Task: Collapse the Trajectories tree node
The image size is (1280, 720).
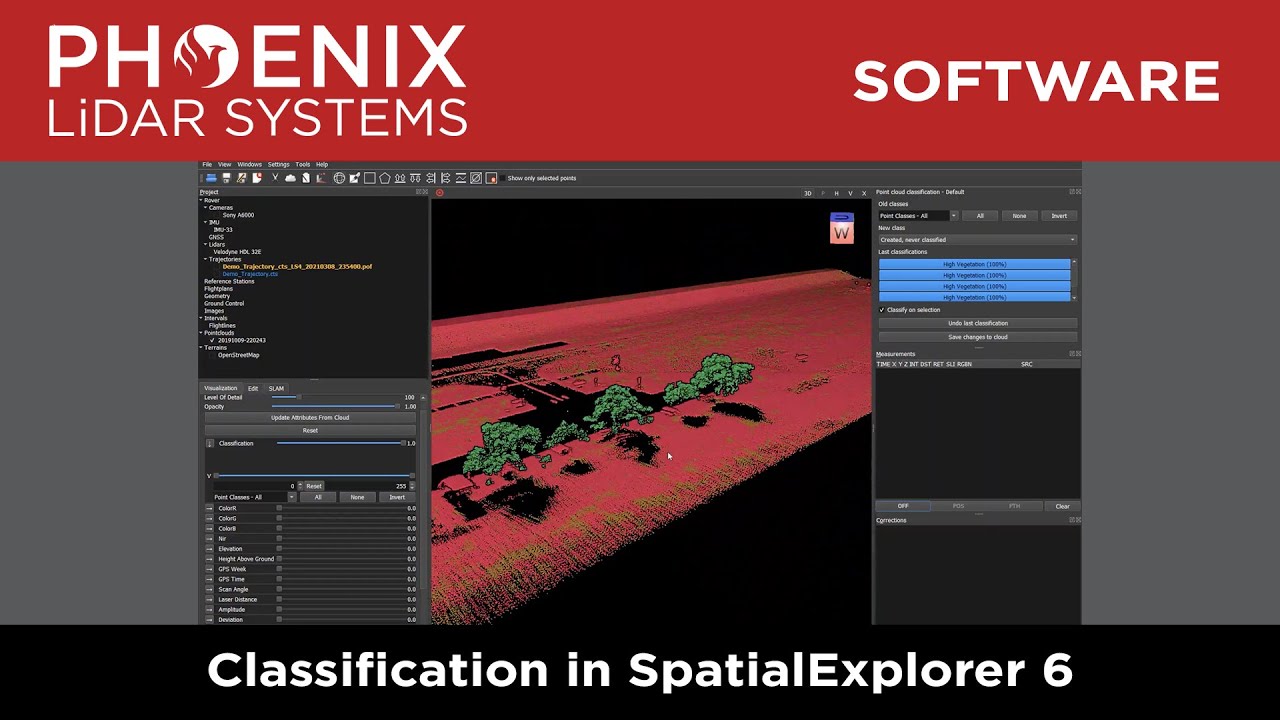Action: point(206,259)
